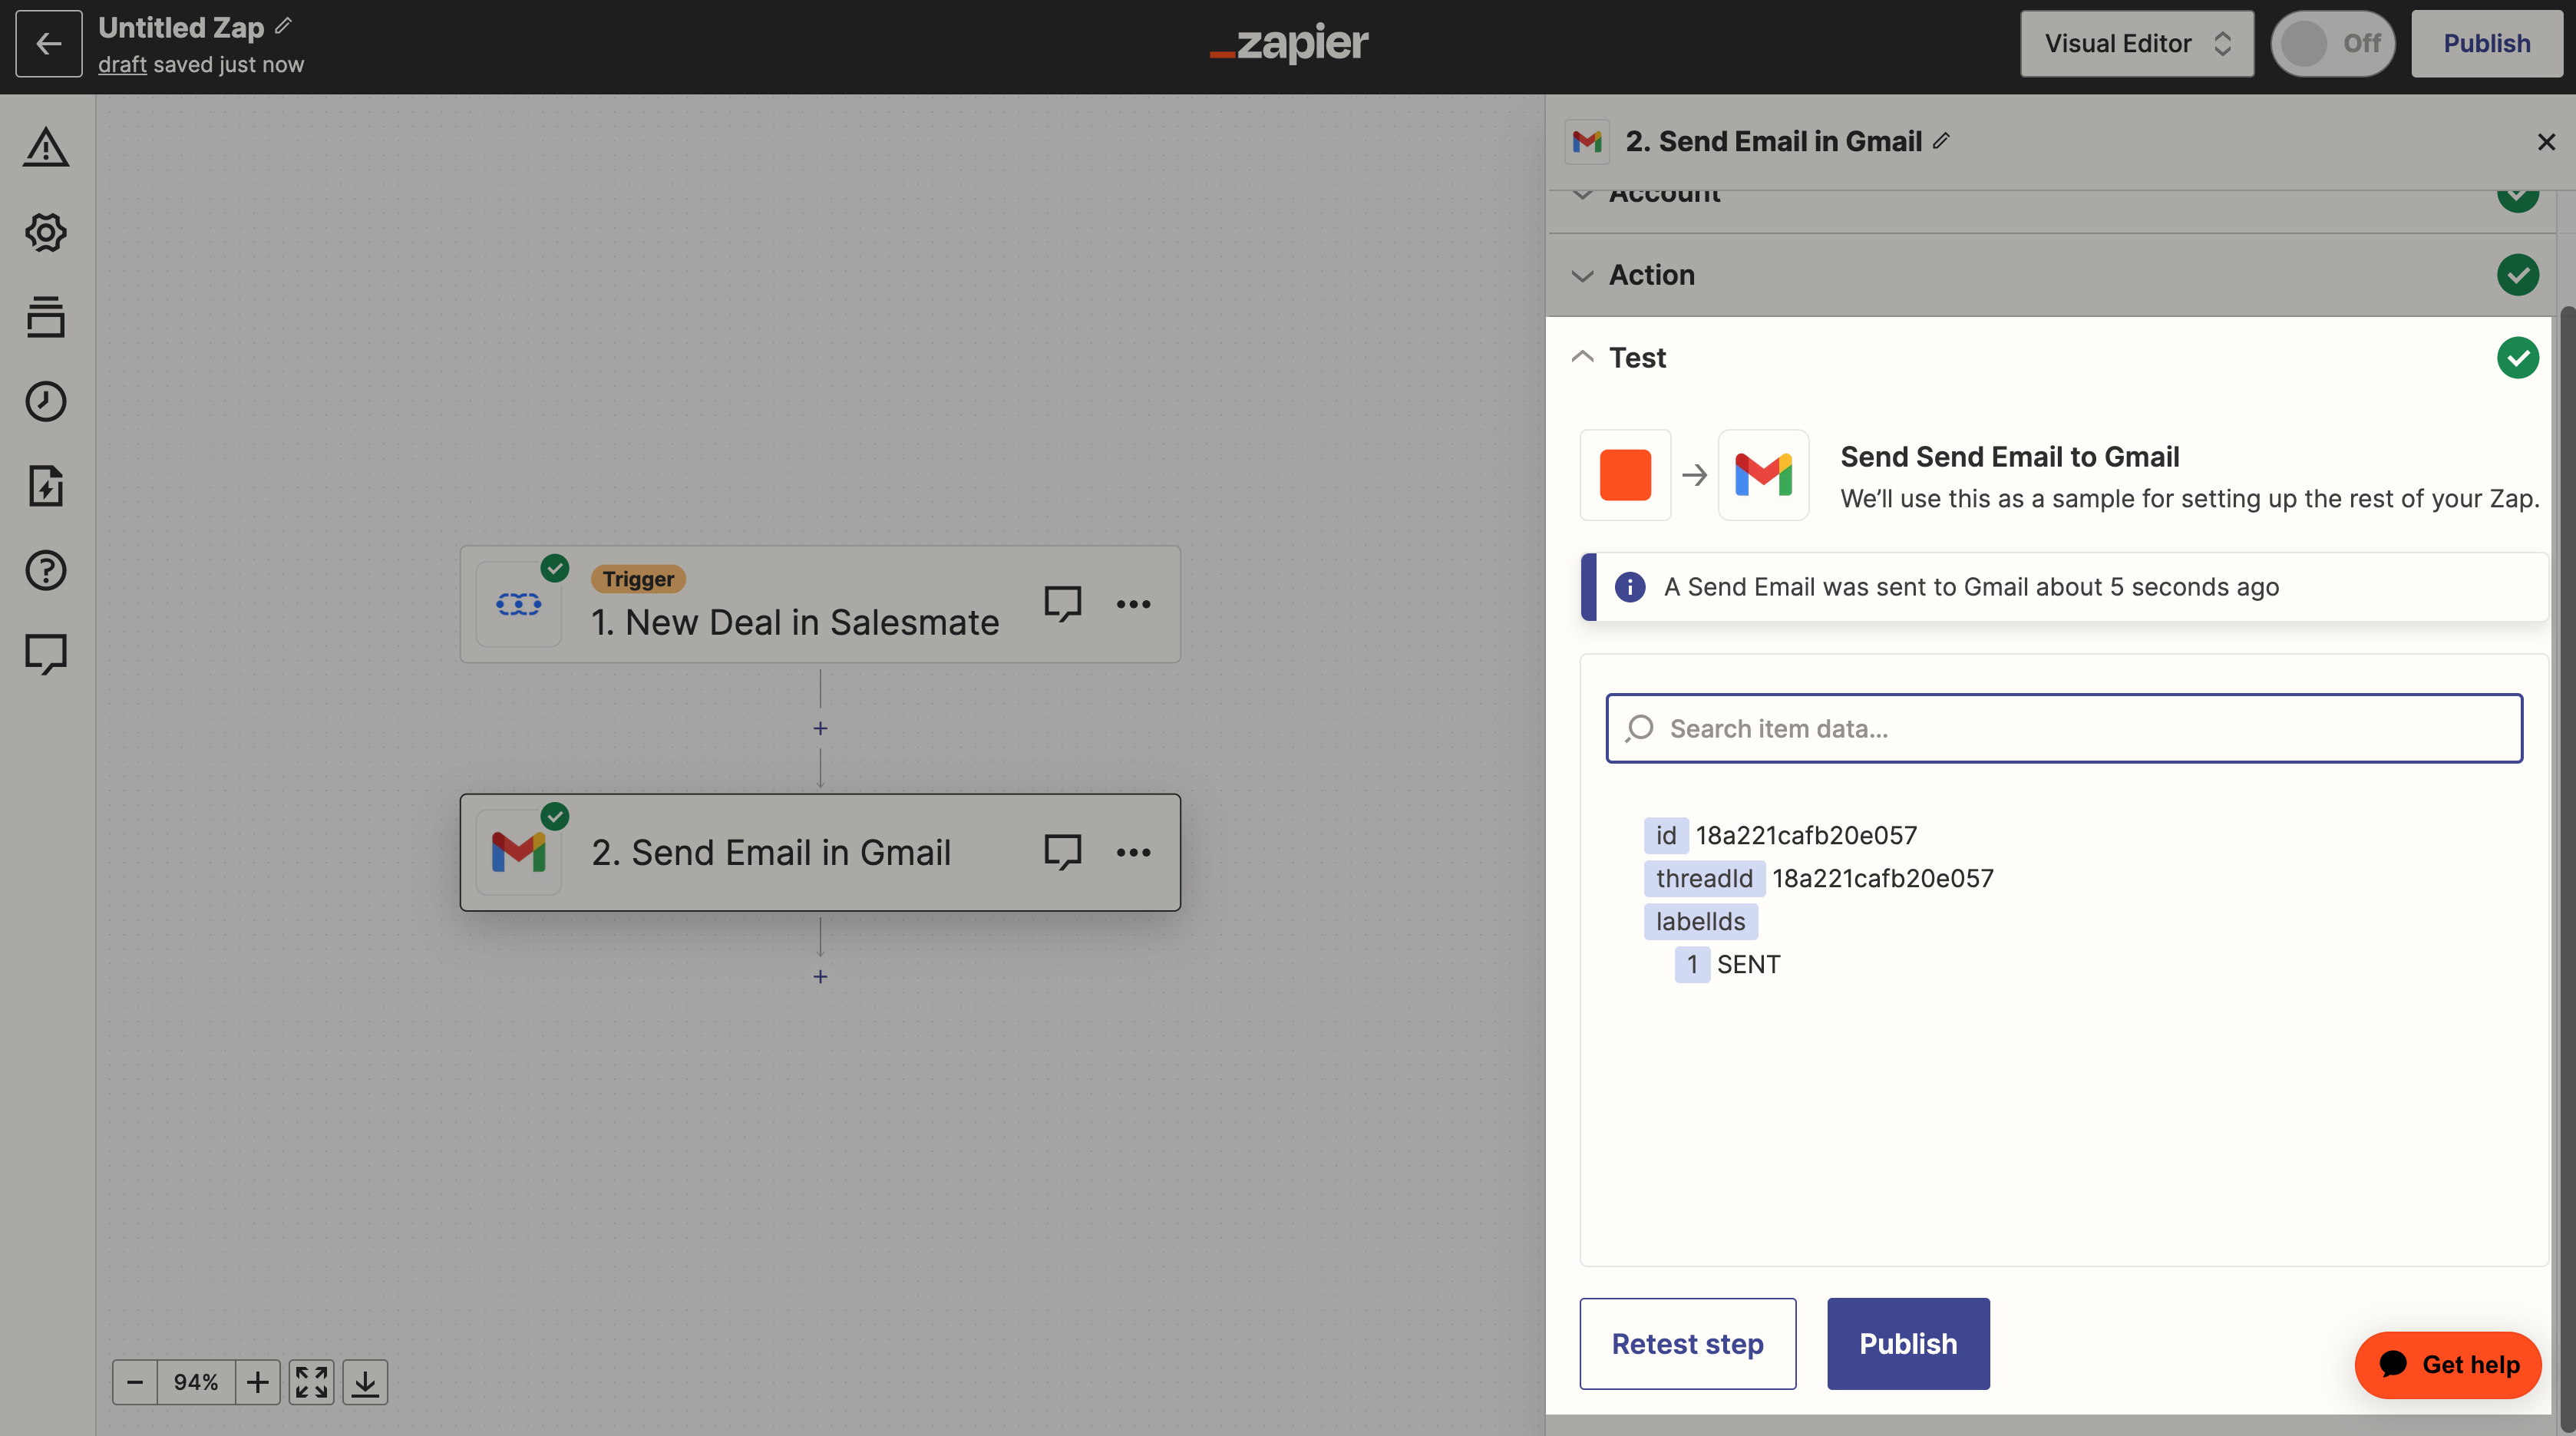Viewport: 2576px width, 1436px height.
Task: Click the Search item data field
Action: pos(2064,728)
